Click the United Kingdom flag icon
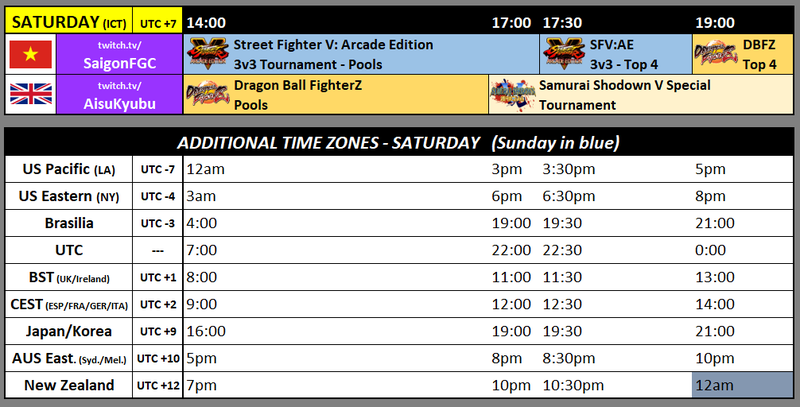The image size is (800, 407). point(31,94)
